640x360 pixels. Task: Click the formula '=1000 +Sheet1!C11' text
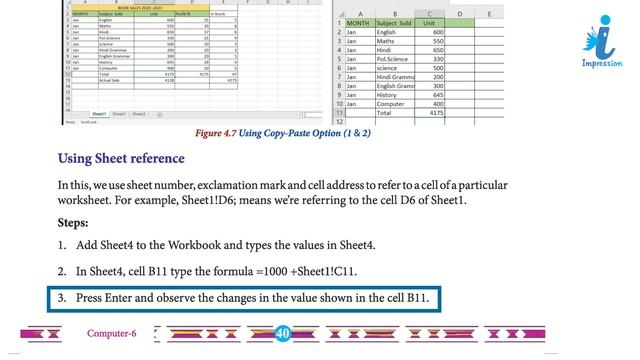point(307,271)
